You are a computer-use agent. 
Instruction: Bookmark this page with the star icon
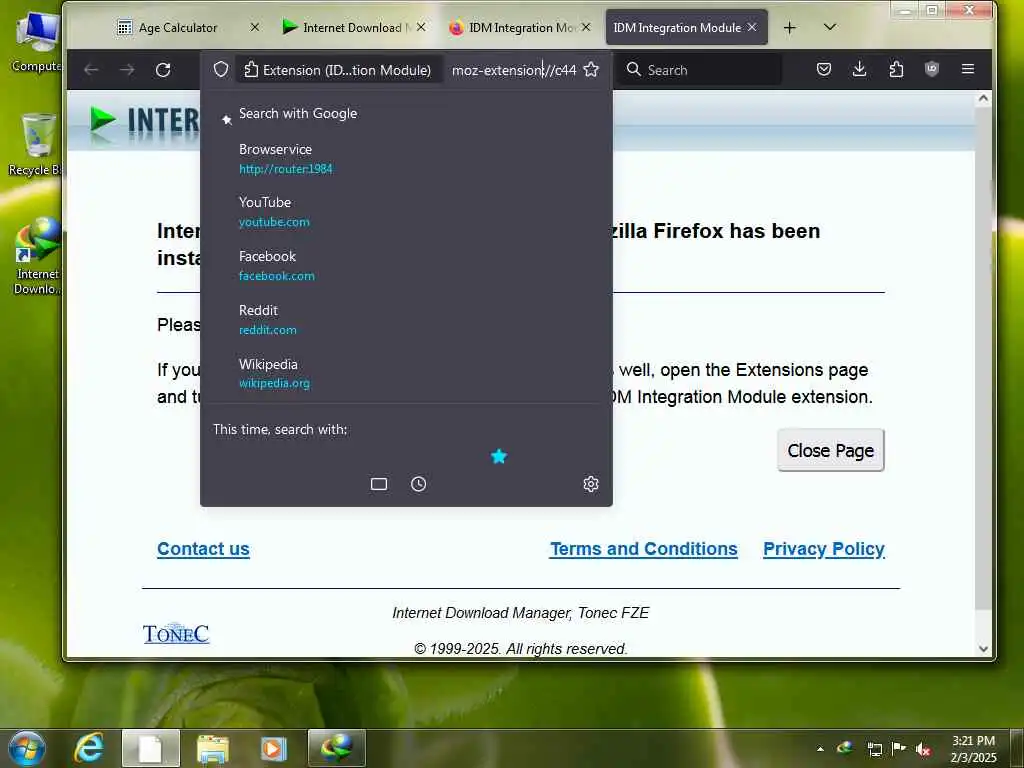tap(591, 69)
